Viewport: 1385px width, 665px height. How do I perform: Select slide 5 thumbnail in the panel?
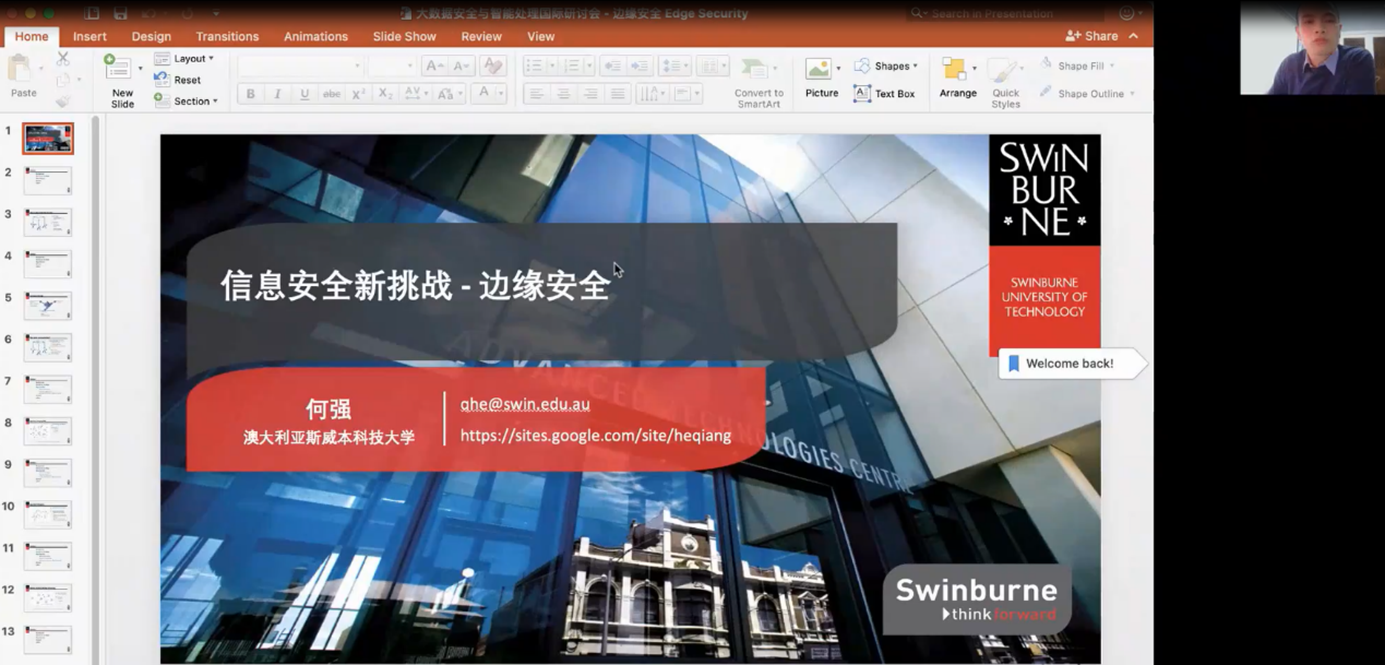pyautogui.click(x=48, y=305)
